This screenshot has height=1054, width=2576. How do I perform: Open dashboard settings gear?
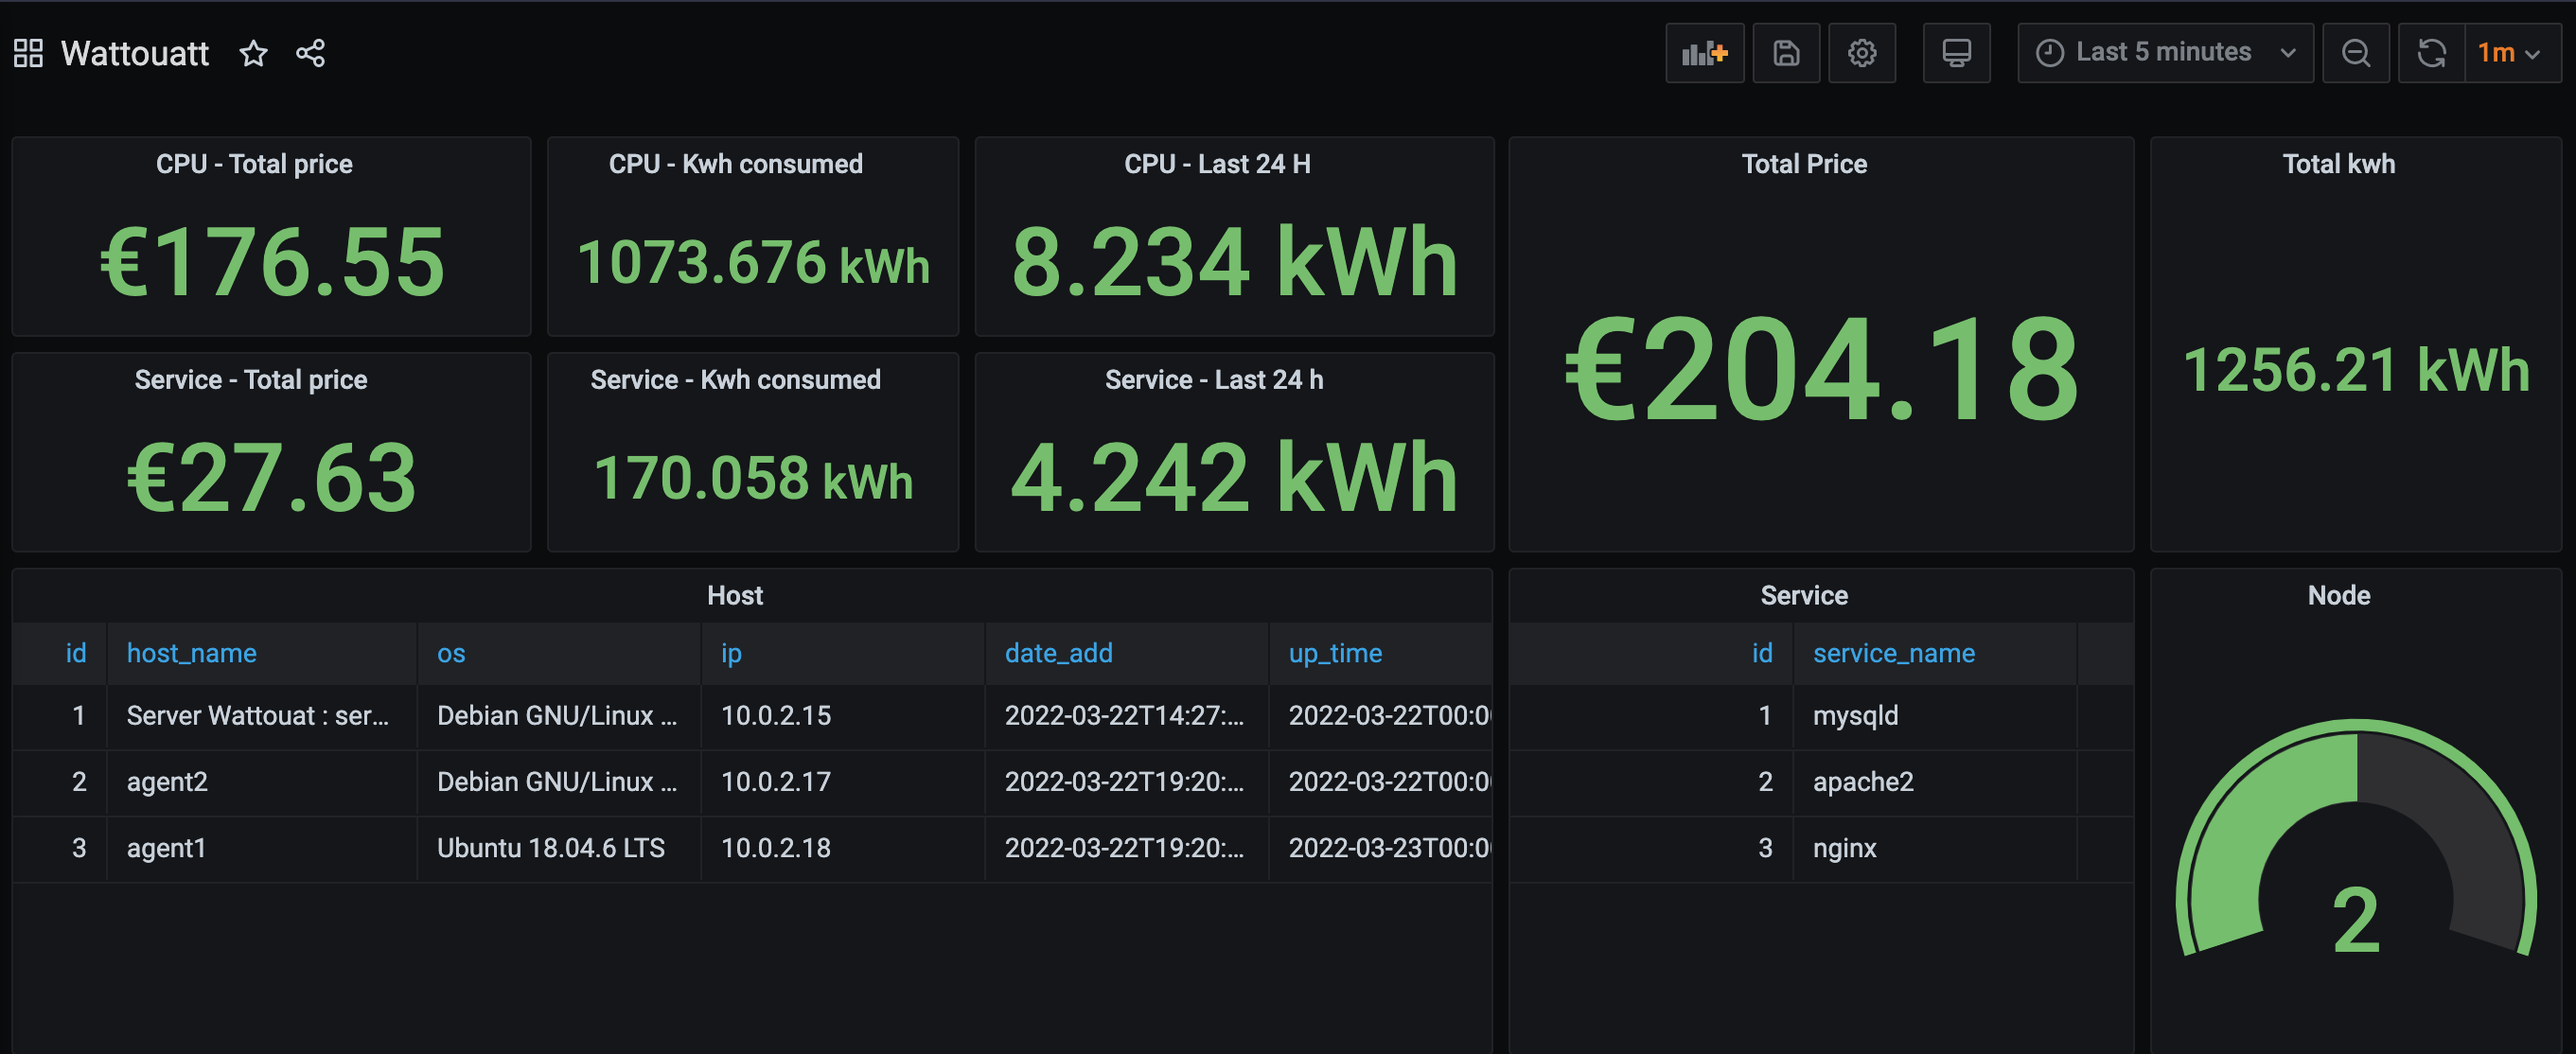click(x=1861, y=53)
